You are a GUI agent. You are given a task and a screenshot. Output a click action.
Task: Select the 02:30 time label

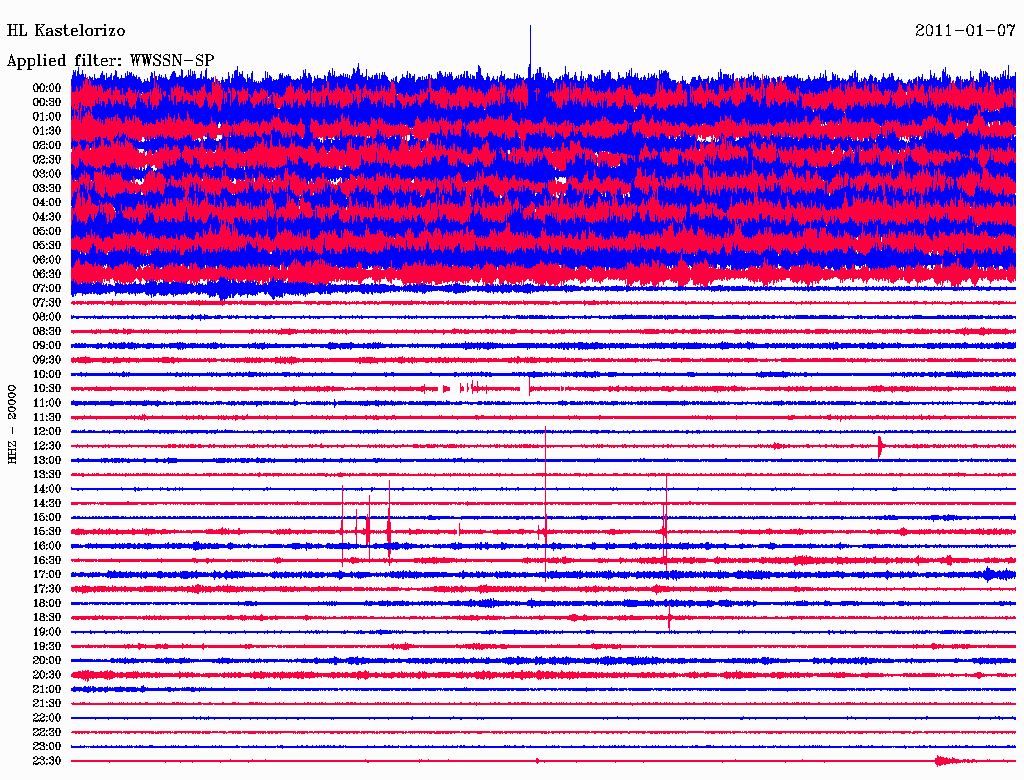click(47, 159)
